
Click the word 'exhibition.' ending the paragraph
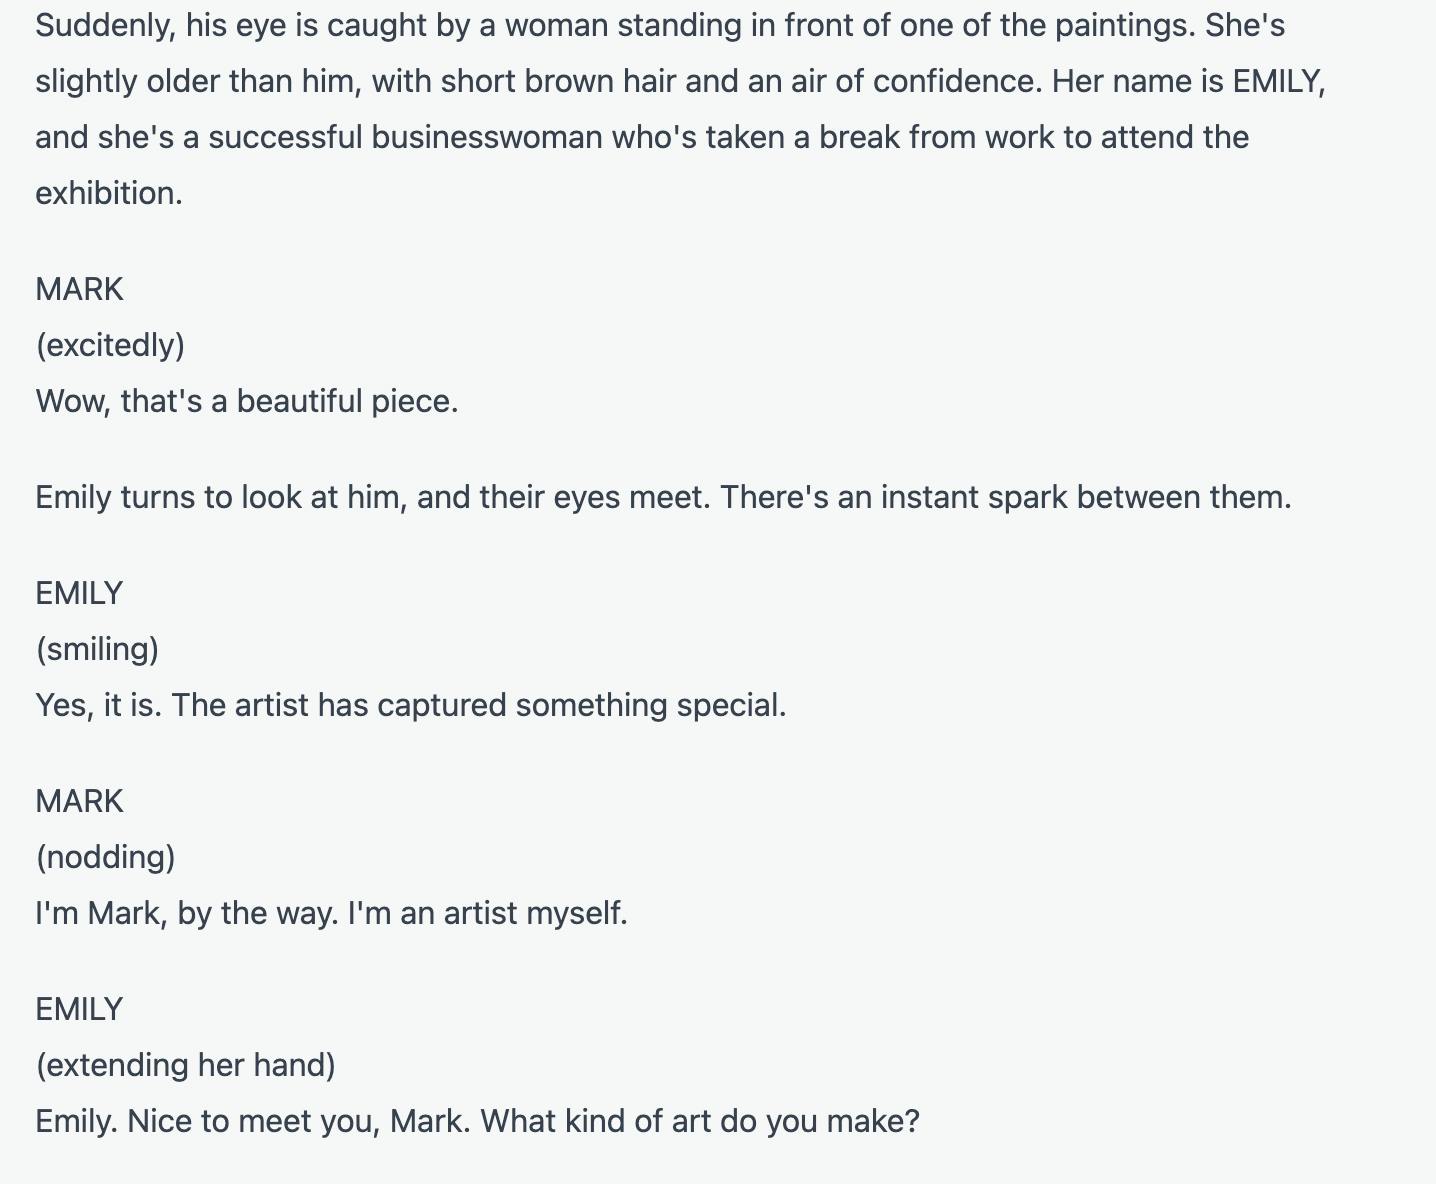[109, 193]
